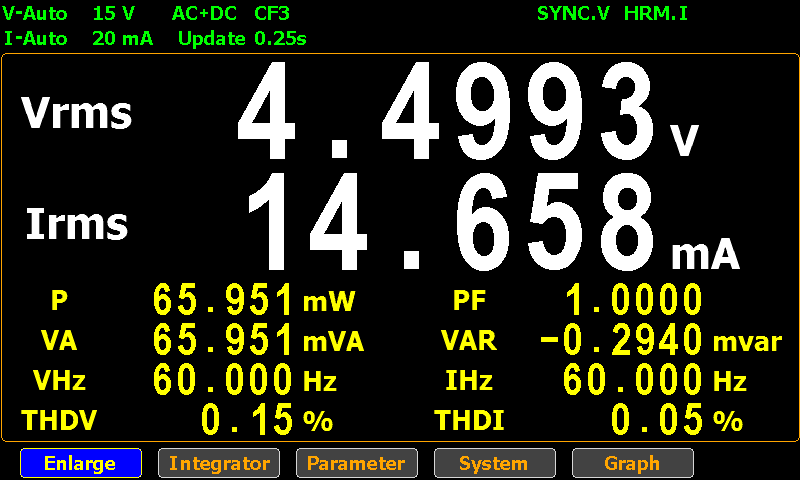Tap the 20 mA current range setting
The width and height of the screenshot is (800, 480).
click(x=121, y=39)
